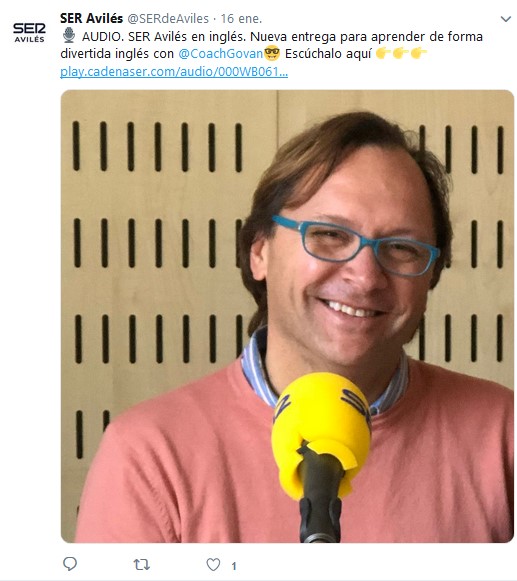Click the like count number 1
Viewport: 517px width, 581px height.
coord(234,566)
